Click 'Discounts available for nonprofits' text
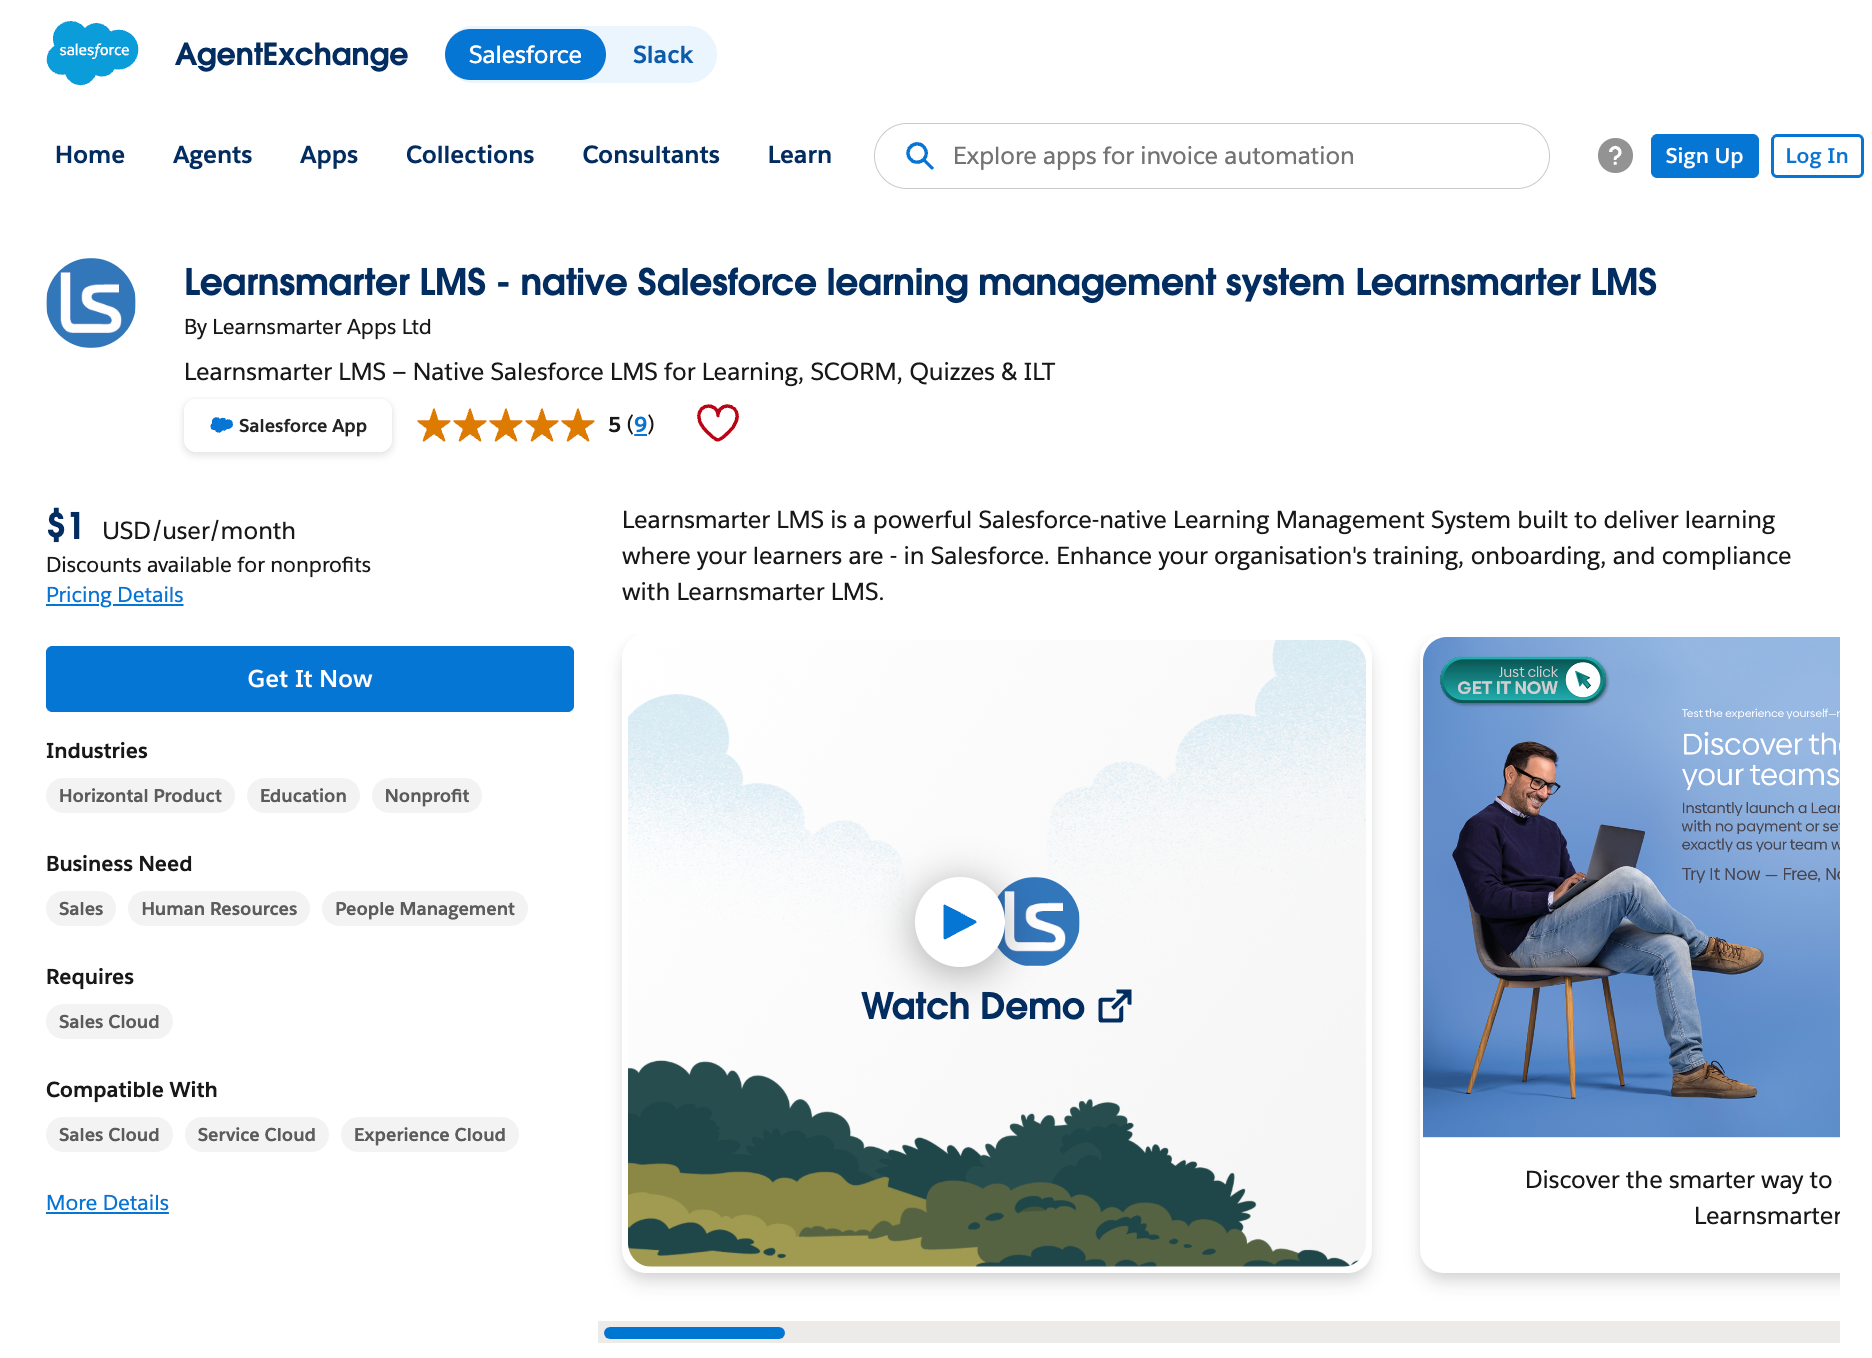The height and width of the screenshot is (1358, 1872). point(208,565)
